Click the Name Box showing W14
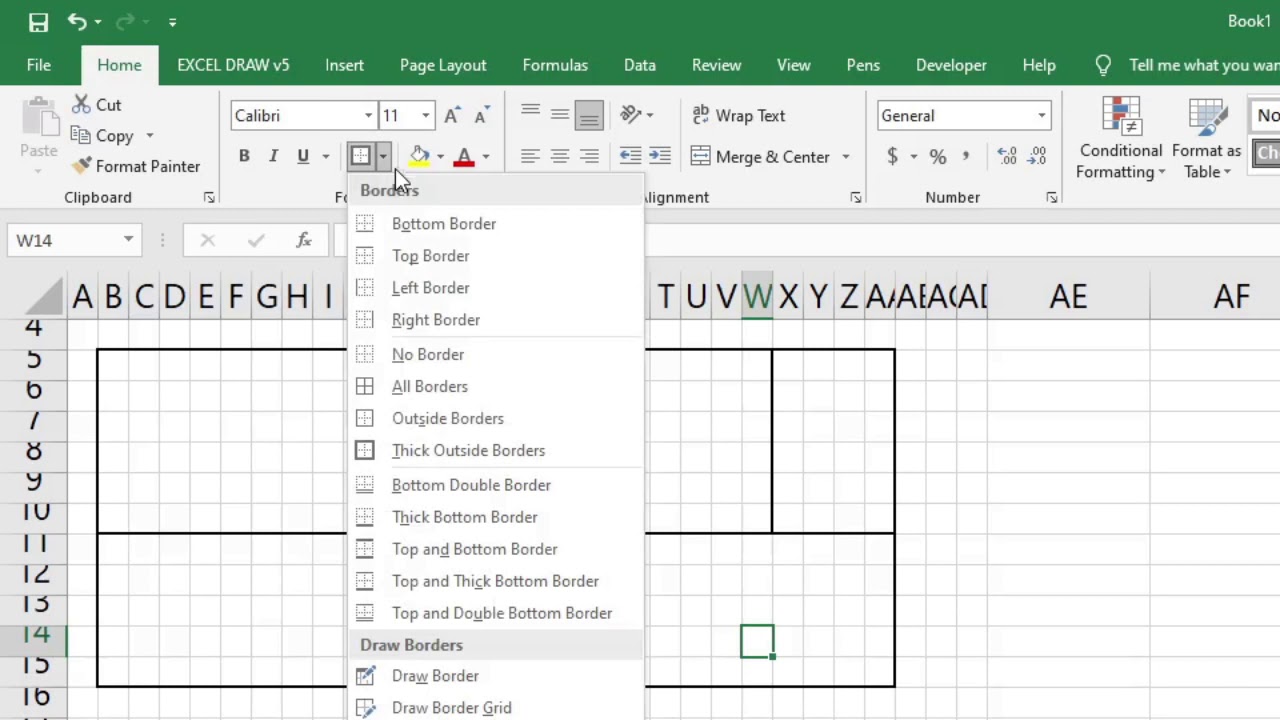This screenshot has width=1280, height=720. 63,240
